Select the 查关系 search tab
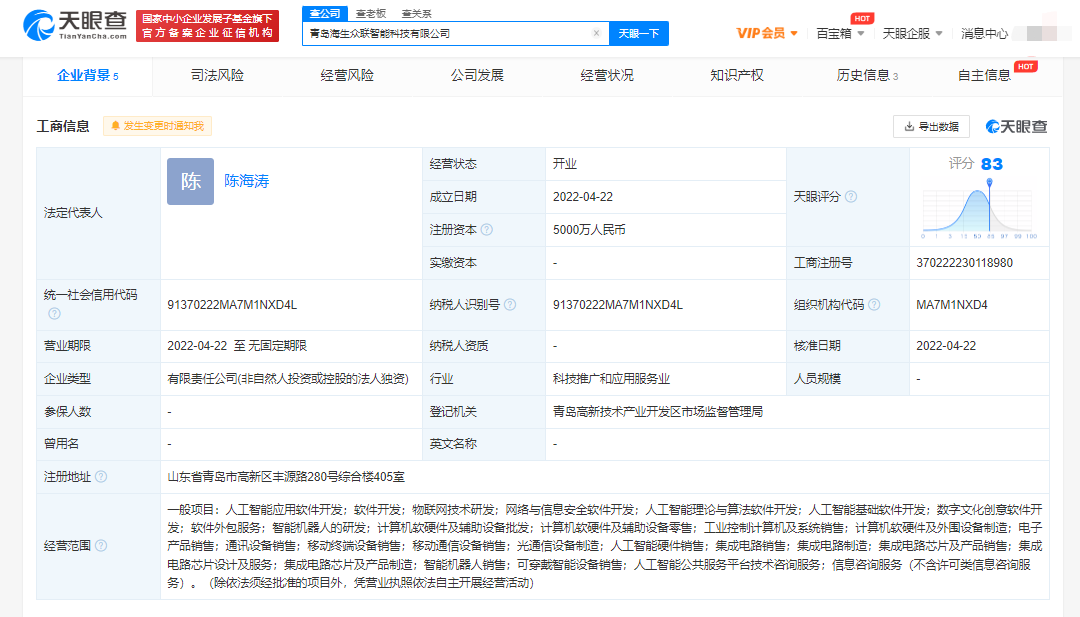1080x617 pixels. coord(417,13)
